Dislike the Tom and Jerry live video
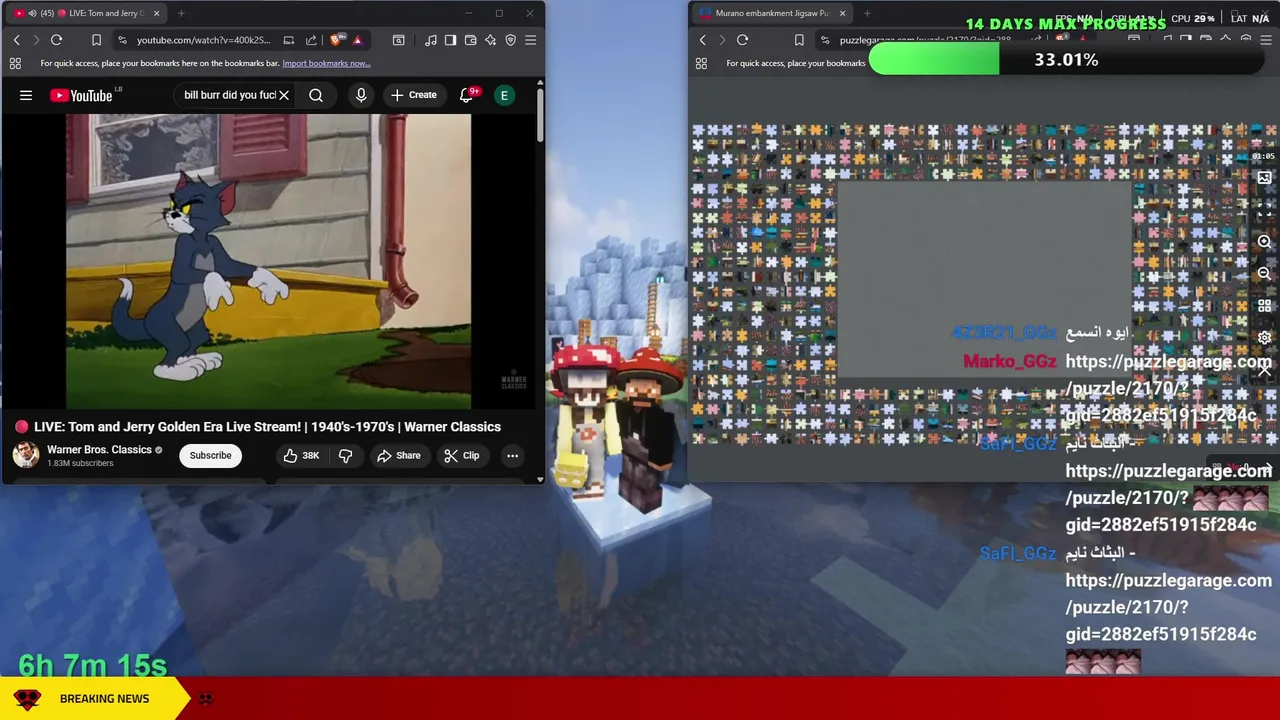The height and width of the screenshot is (720, 1280). (x=346, y=455)
